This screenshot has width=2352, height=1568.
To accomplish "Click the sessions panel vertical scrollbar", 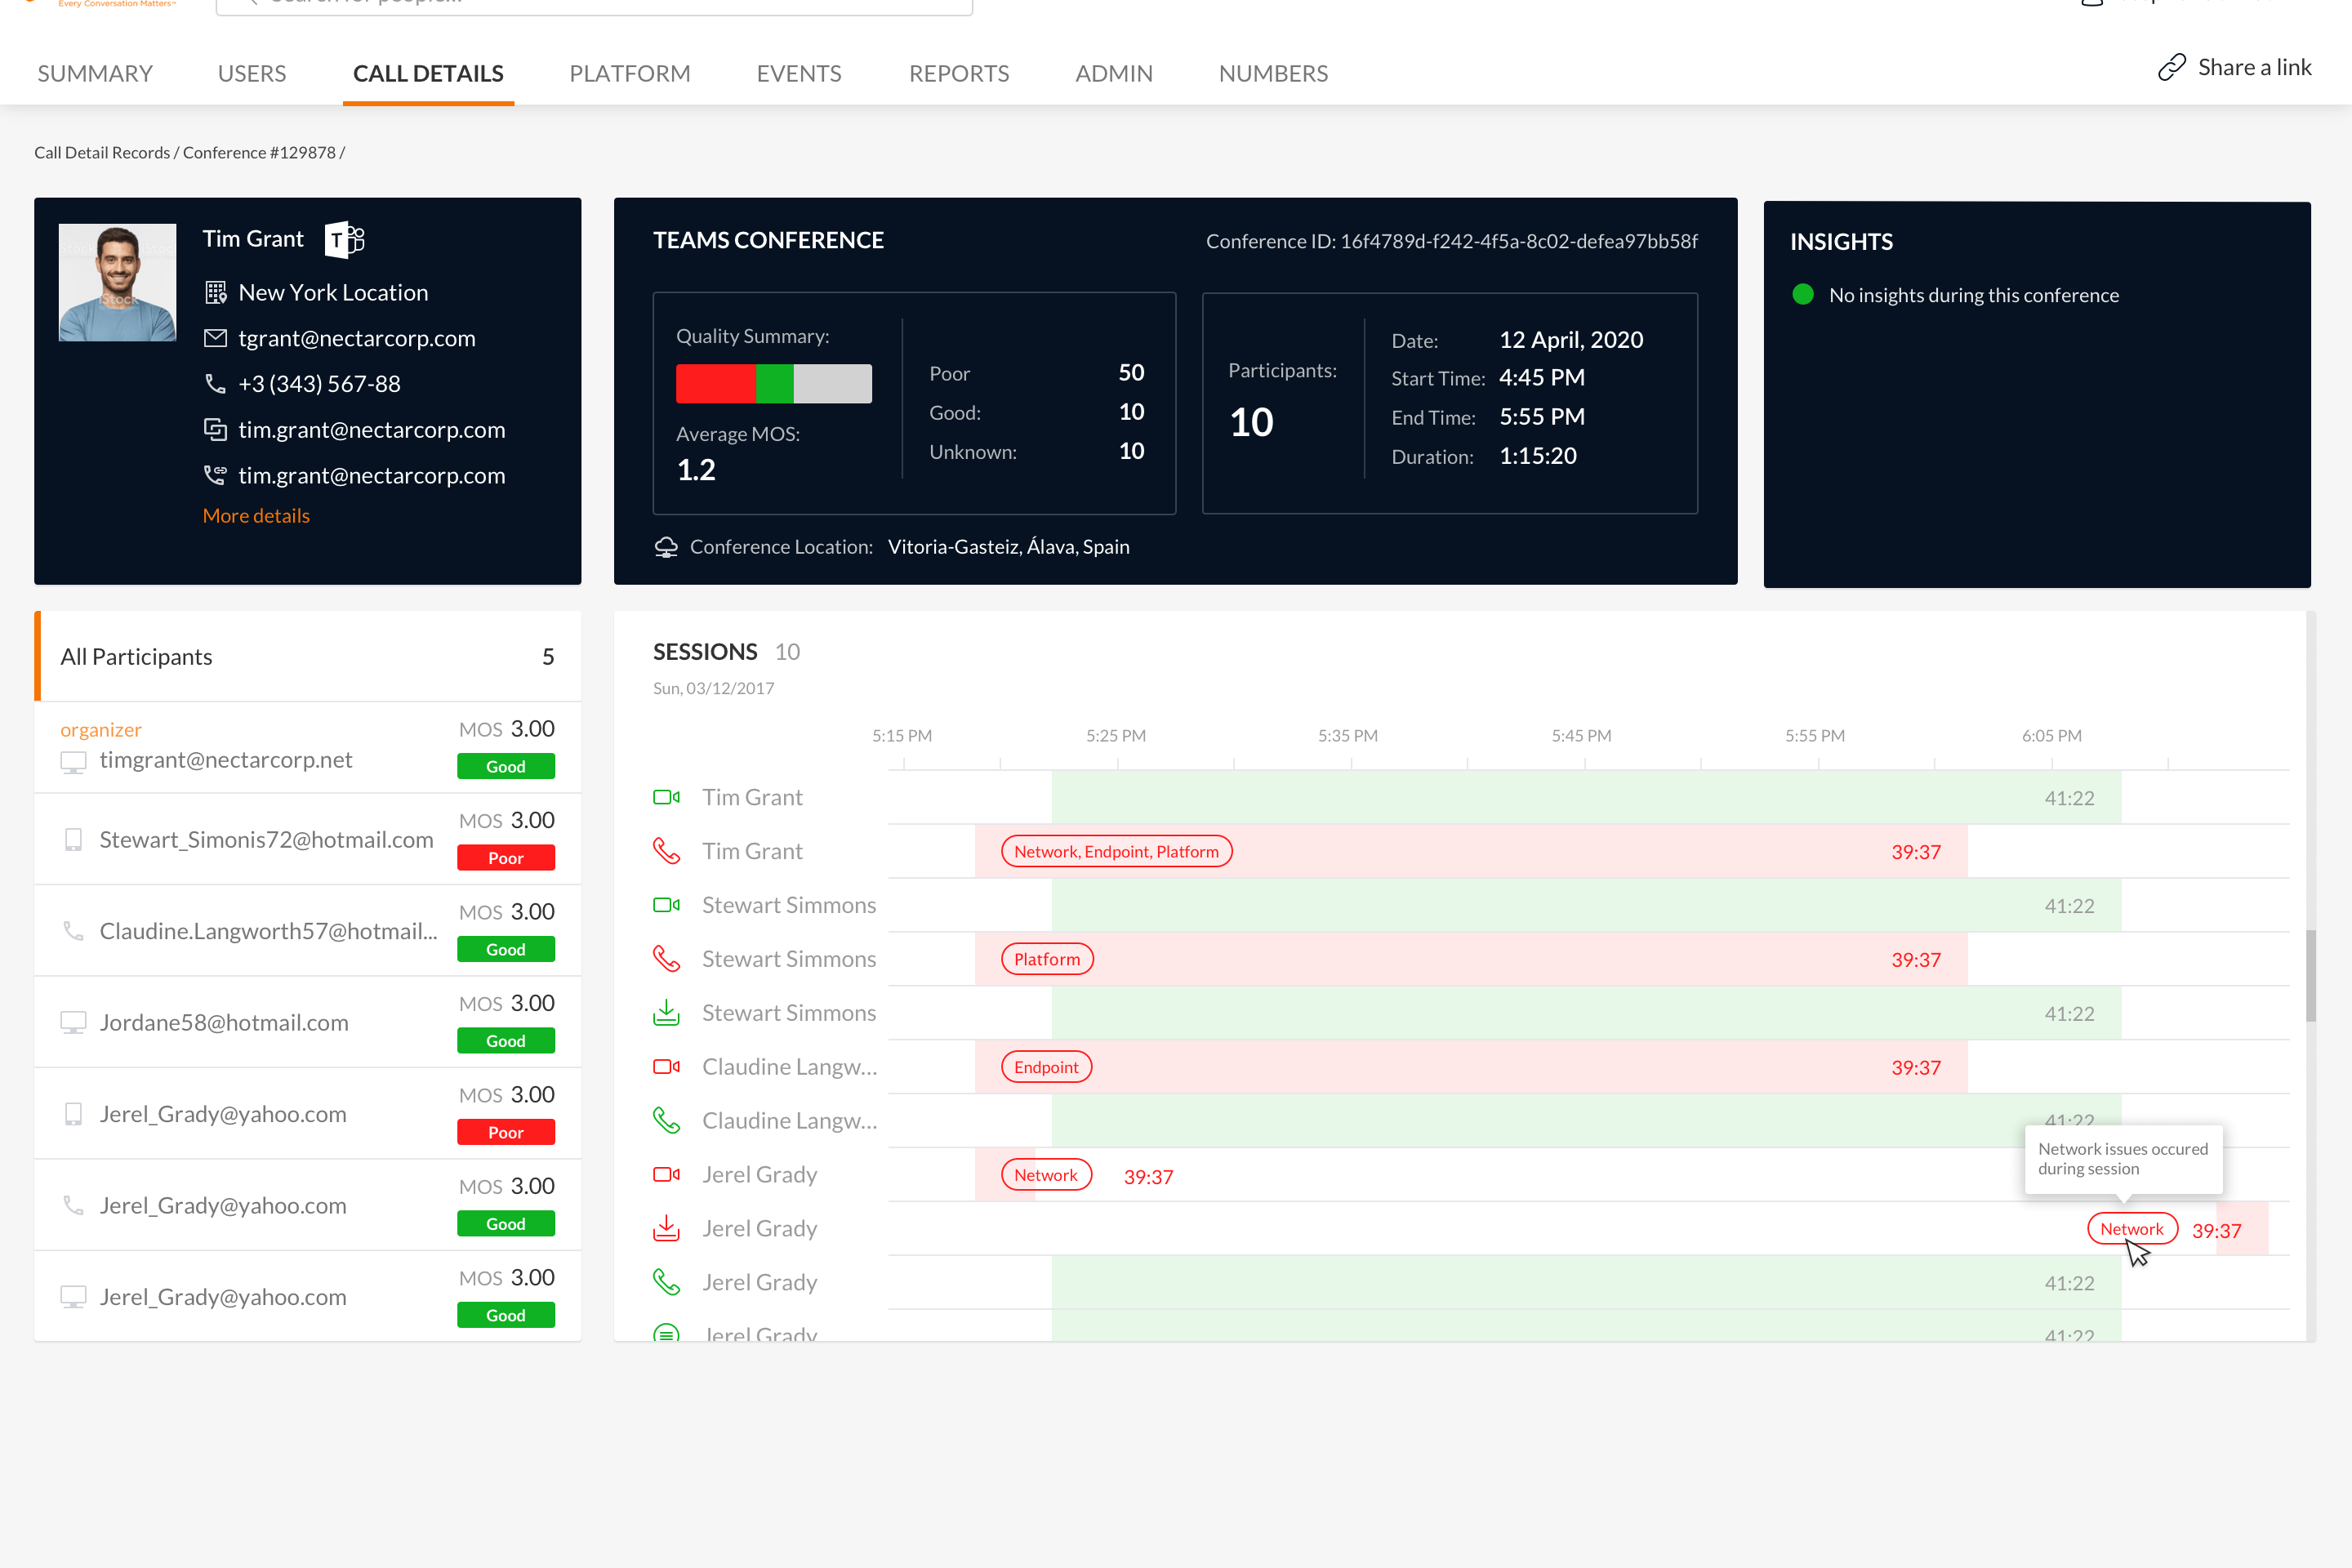I will tap(2310, 975).
